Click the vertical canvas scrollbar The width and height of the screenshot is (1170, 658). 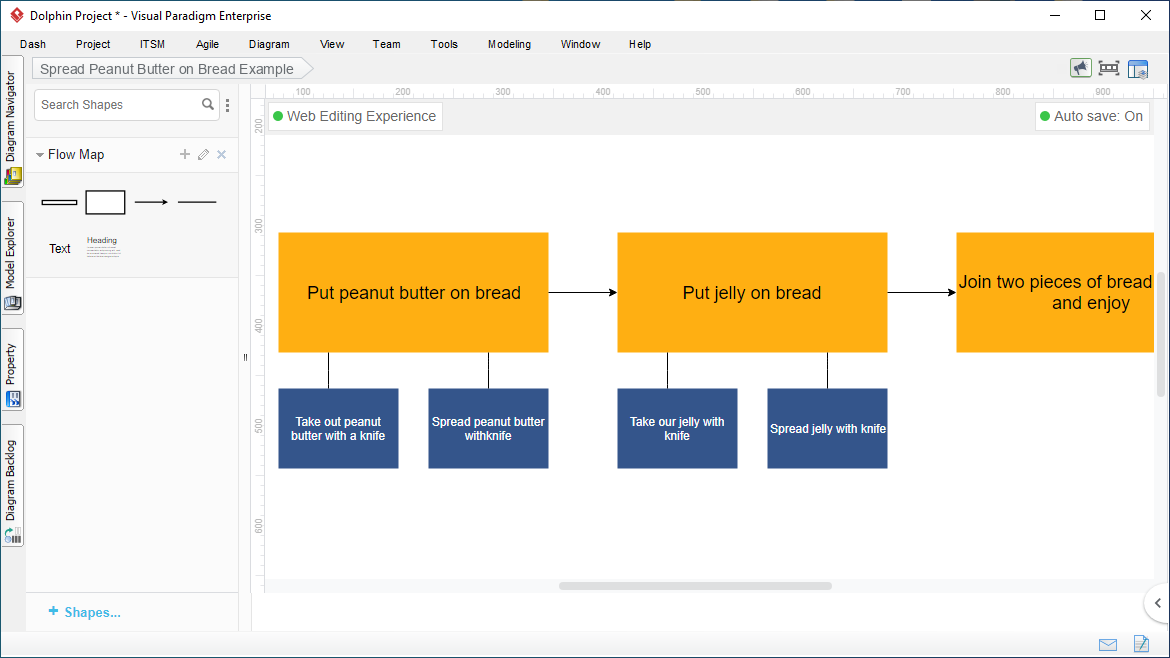(x=1160, y=336)
